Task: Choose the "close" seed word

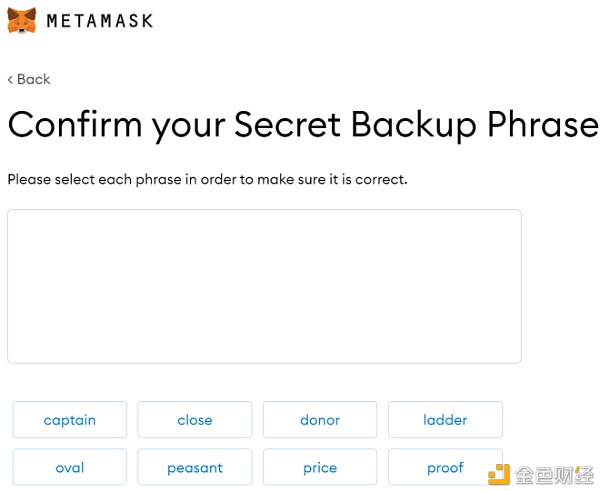Action: [195, 420]
